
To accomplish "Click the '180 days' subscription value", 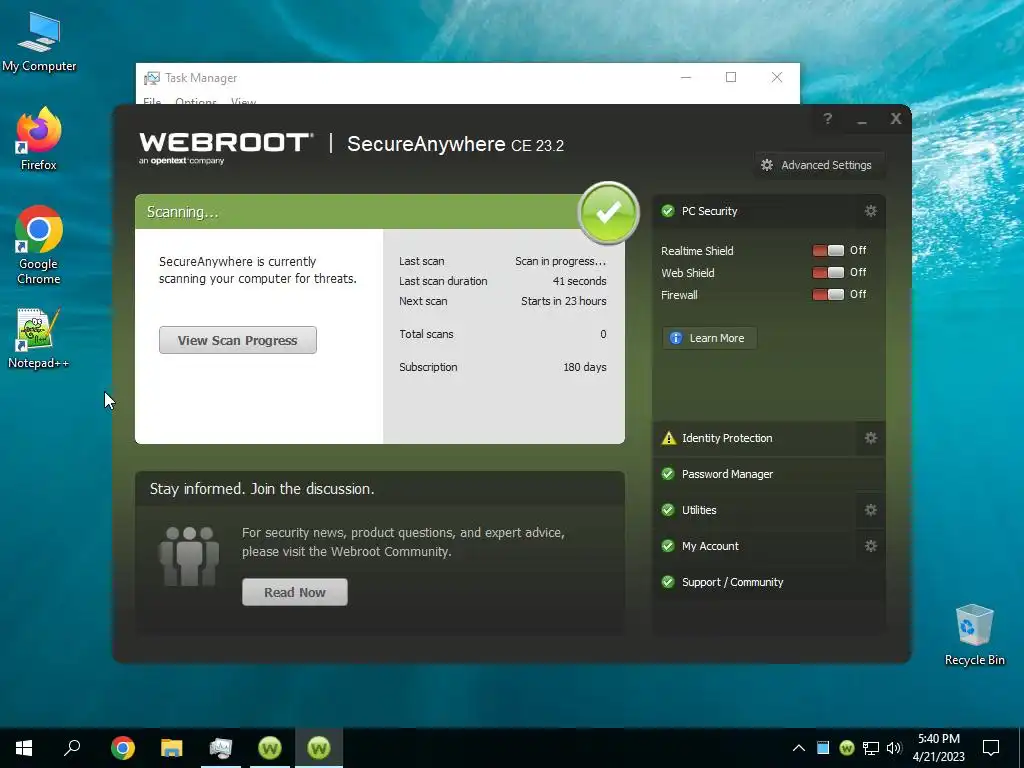I will coord(584,367).
